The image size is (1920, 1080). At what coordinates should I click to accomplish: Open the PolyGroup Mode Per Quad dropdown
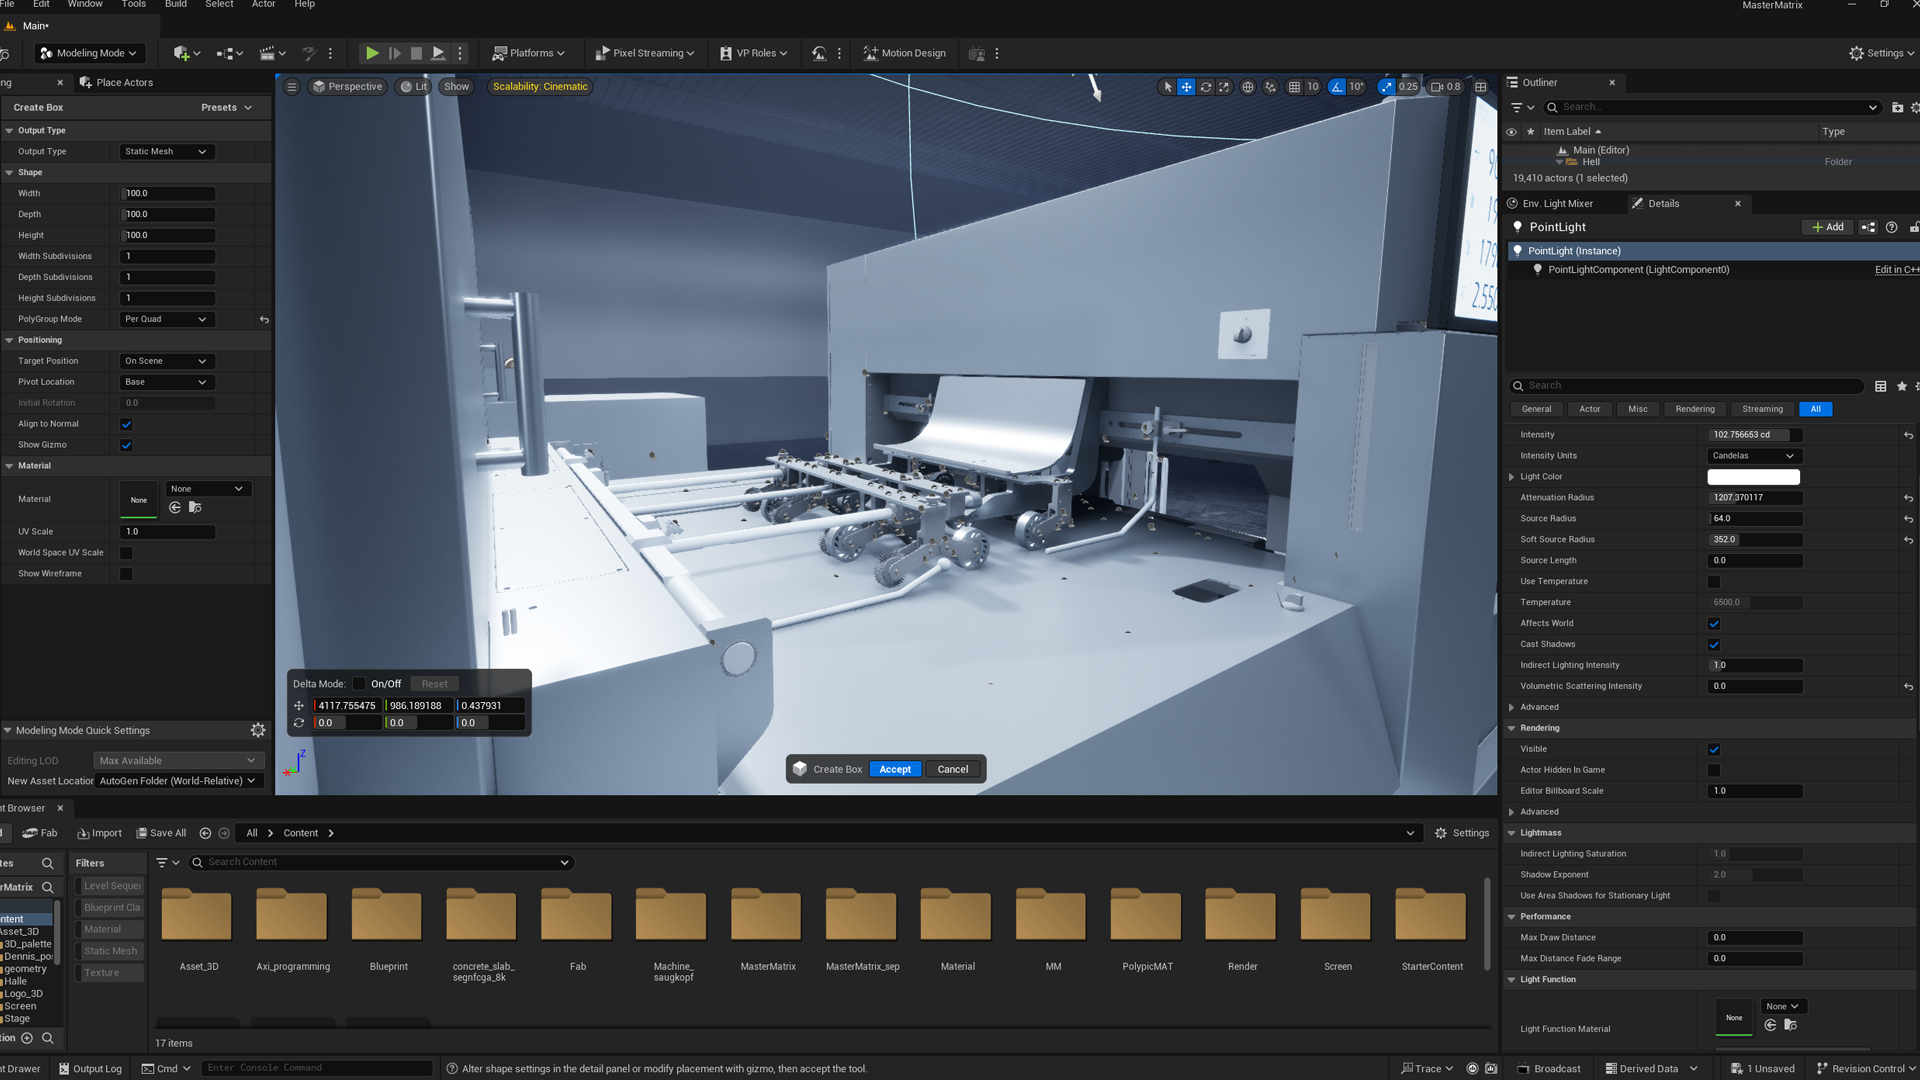[166, 319]
